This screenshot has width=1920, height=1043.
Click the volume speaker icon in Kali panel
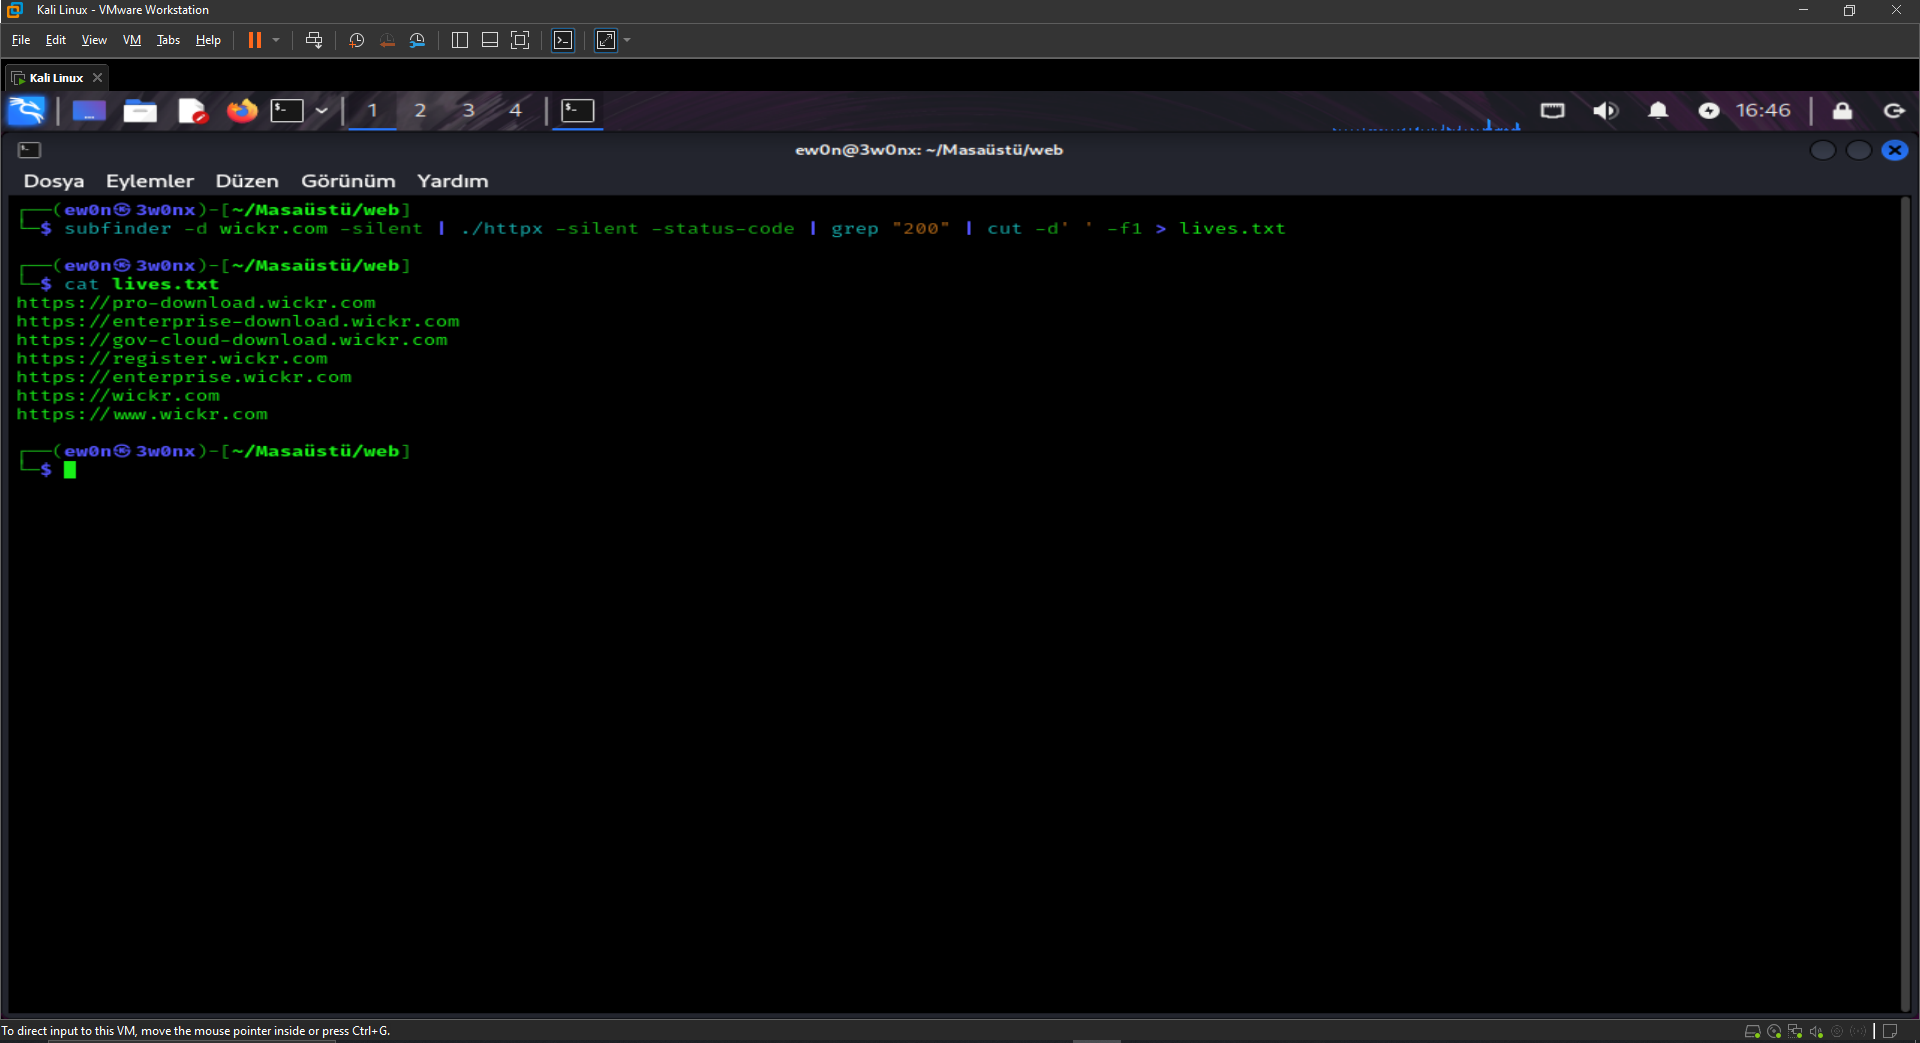[x=1605, y=110]
